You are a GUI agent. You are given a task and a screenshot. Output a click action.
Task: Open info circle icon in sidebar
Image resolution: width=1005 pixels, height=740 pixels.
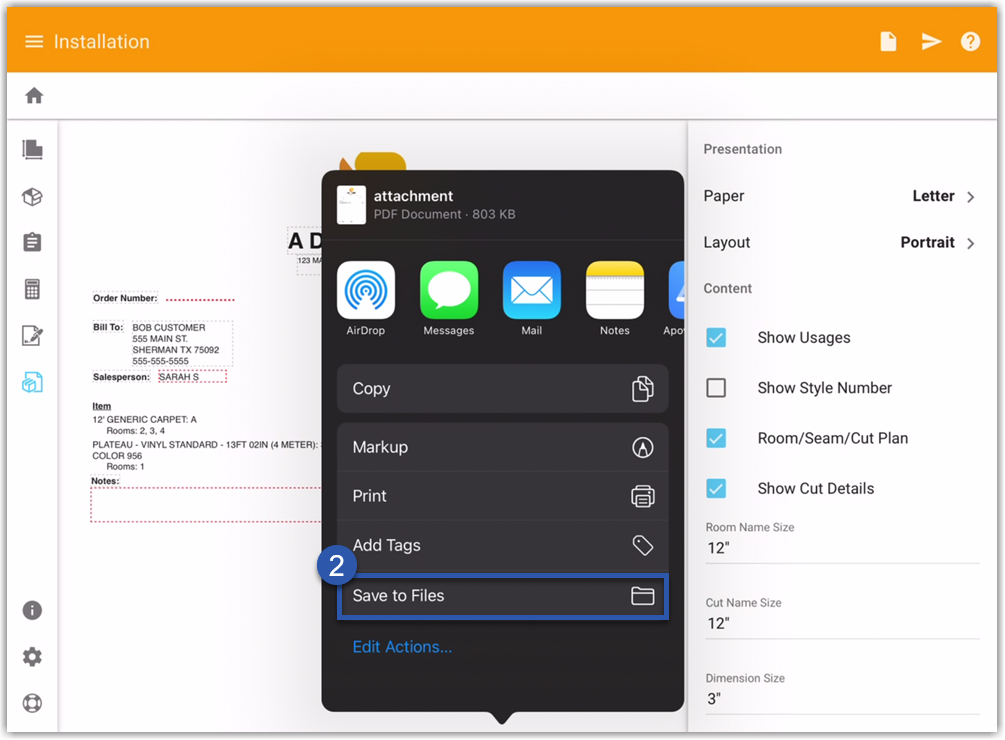[32, 610]
